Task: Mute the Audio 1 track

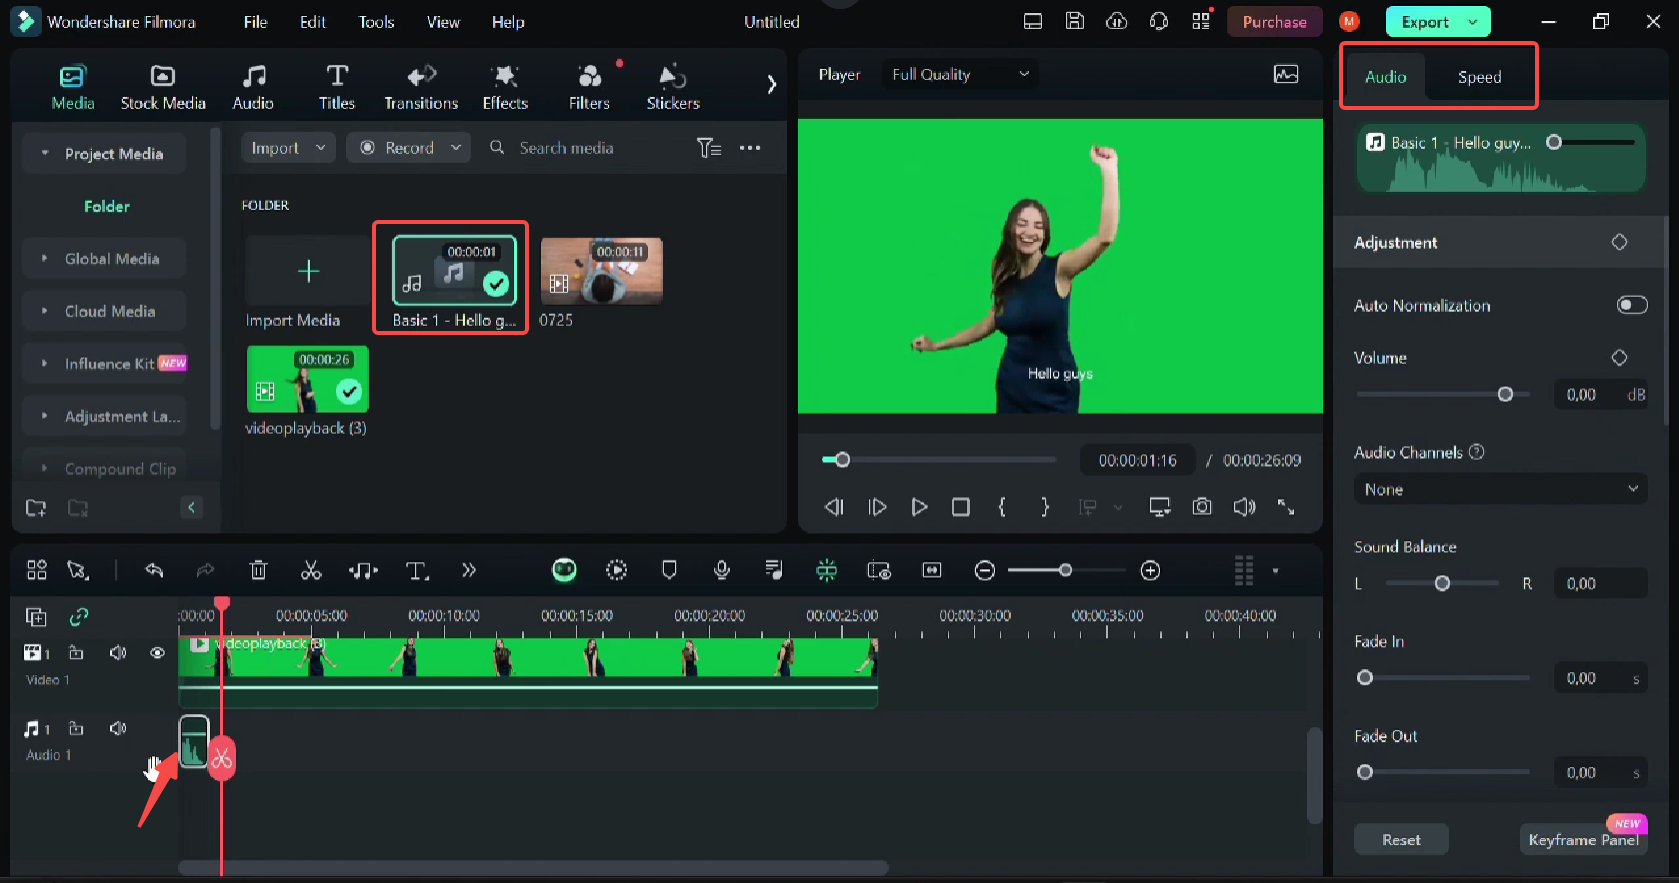Action: pos(118,729)
